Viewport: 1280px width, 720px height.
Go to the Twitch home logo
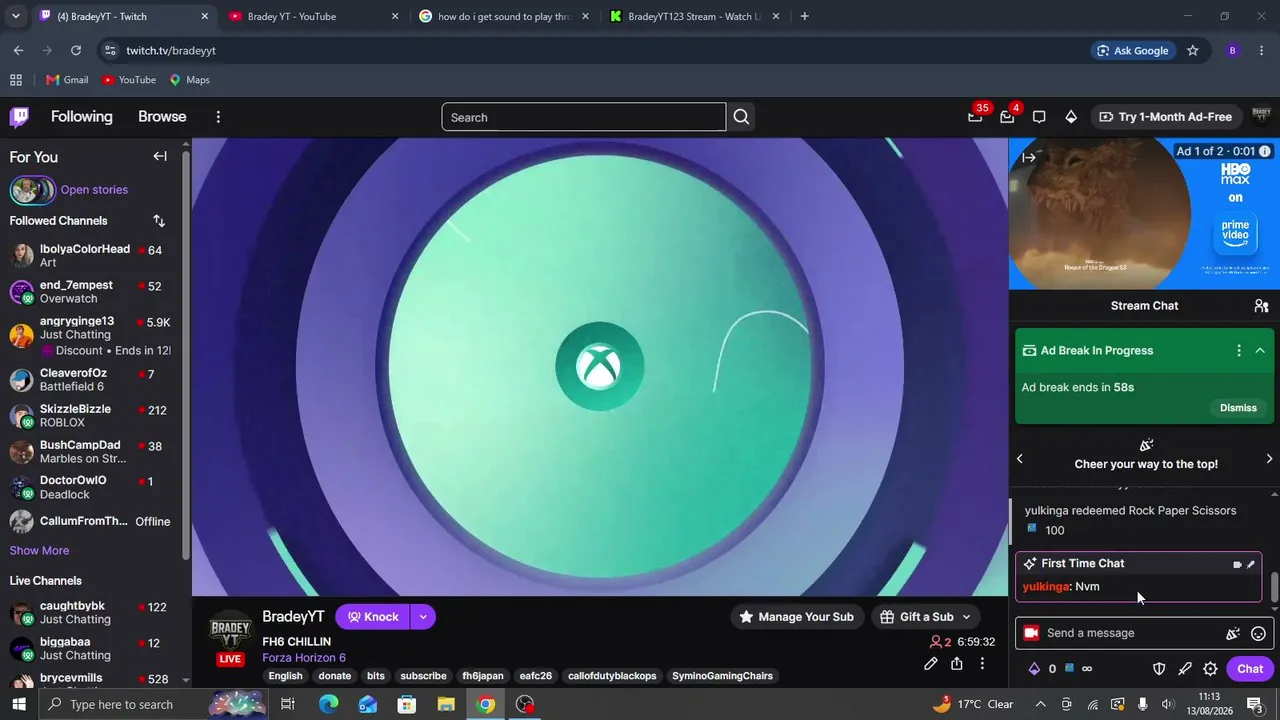click(x=19, y=117)
